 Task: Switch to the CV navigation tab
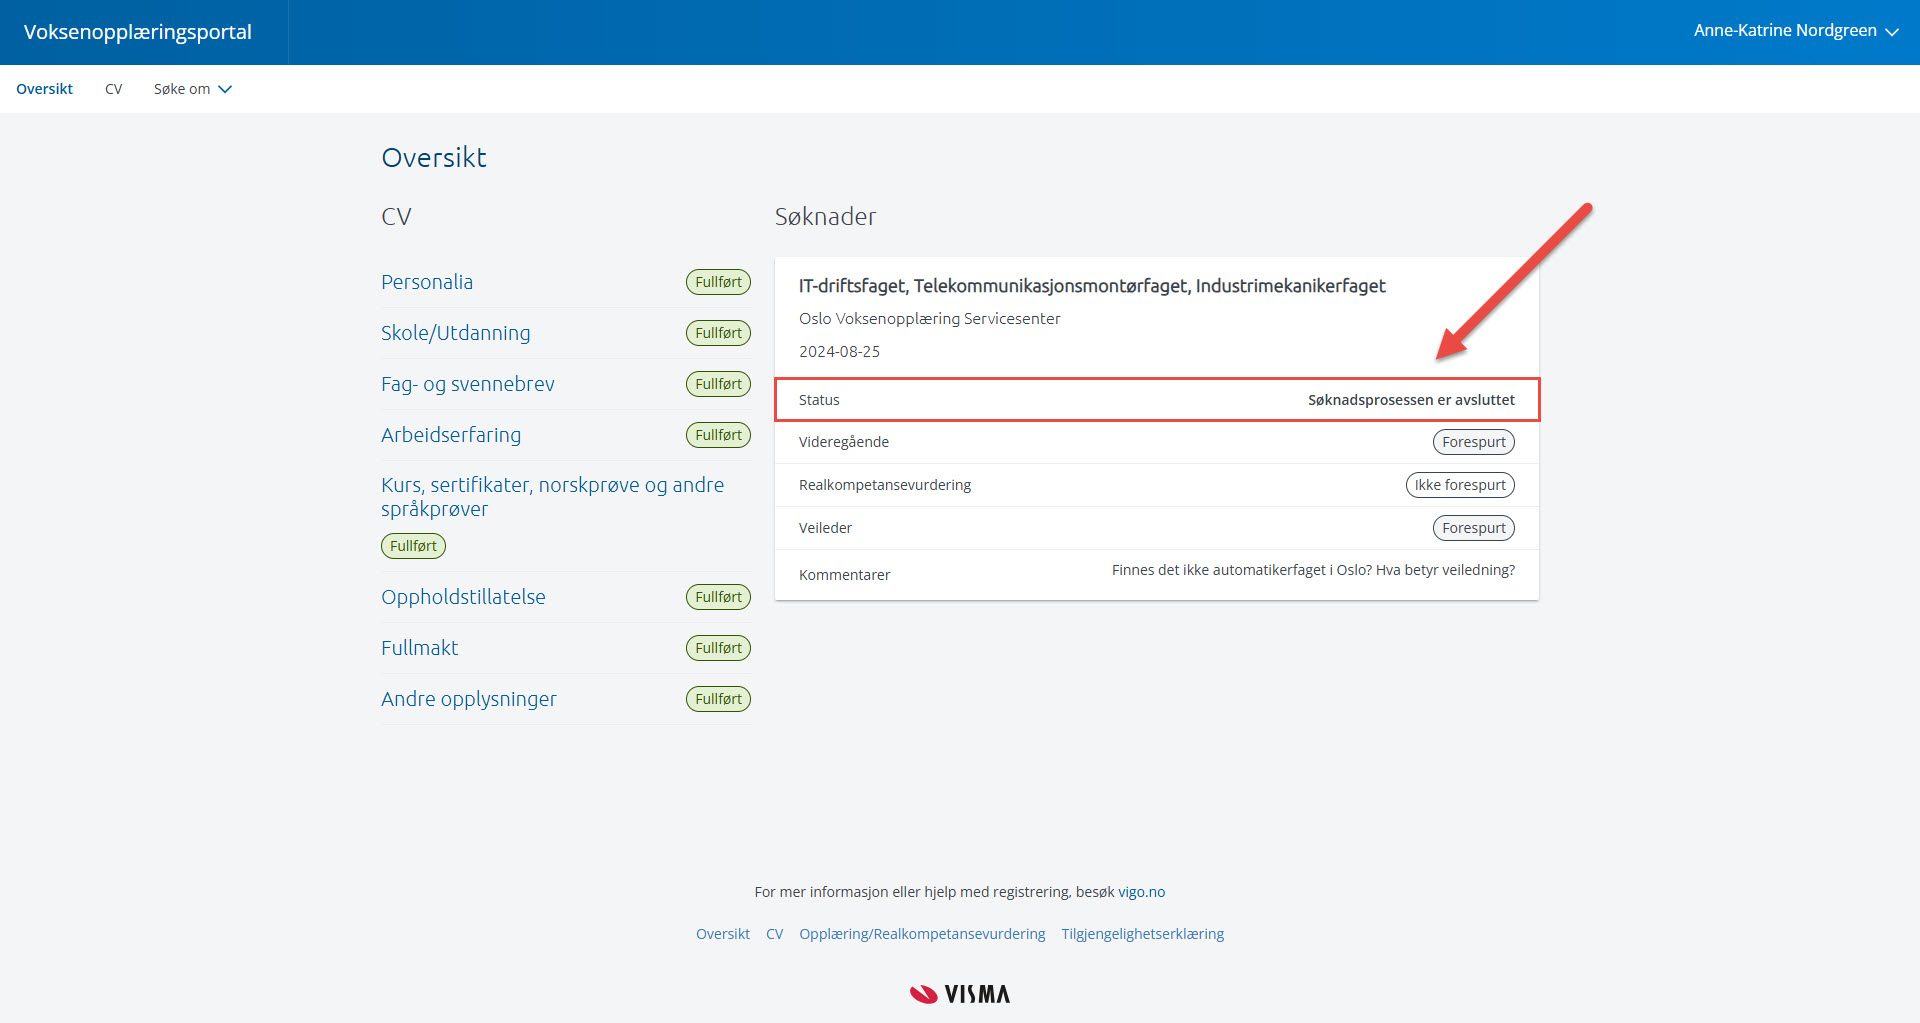click(113, 89)
